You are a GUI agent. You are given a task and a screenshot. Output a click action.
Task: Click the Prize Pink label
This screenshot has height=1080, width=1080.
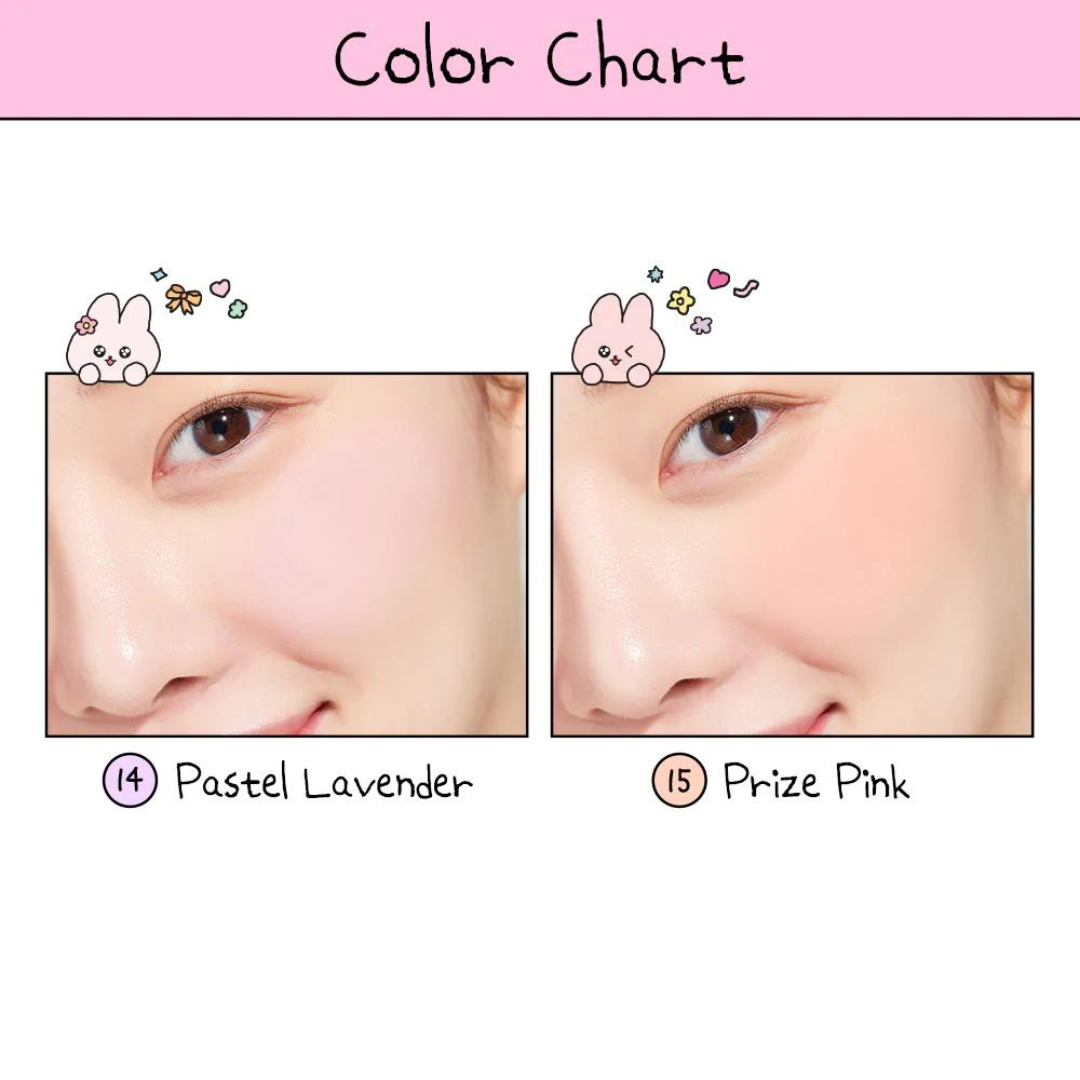coord(816,781)
